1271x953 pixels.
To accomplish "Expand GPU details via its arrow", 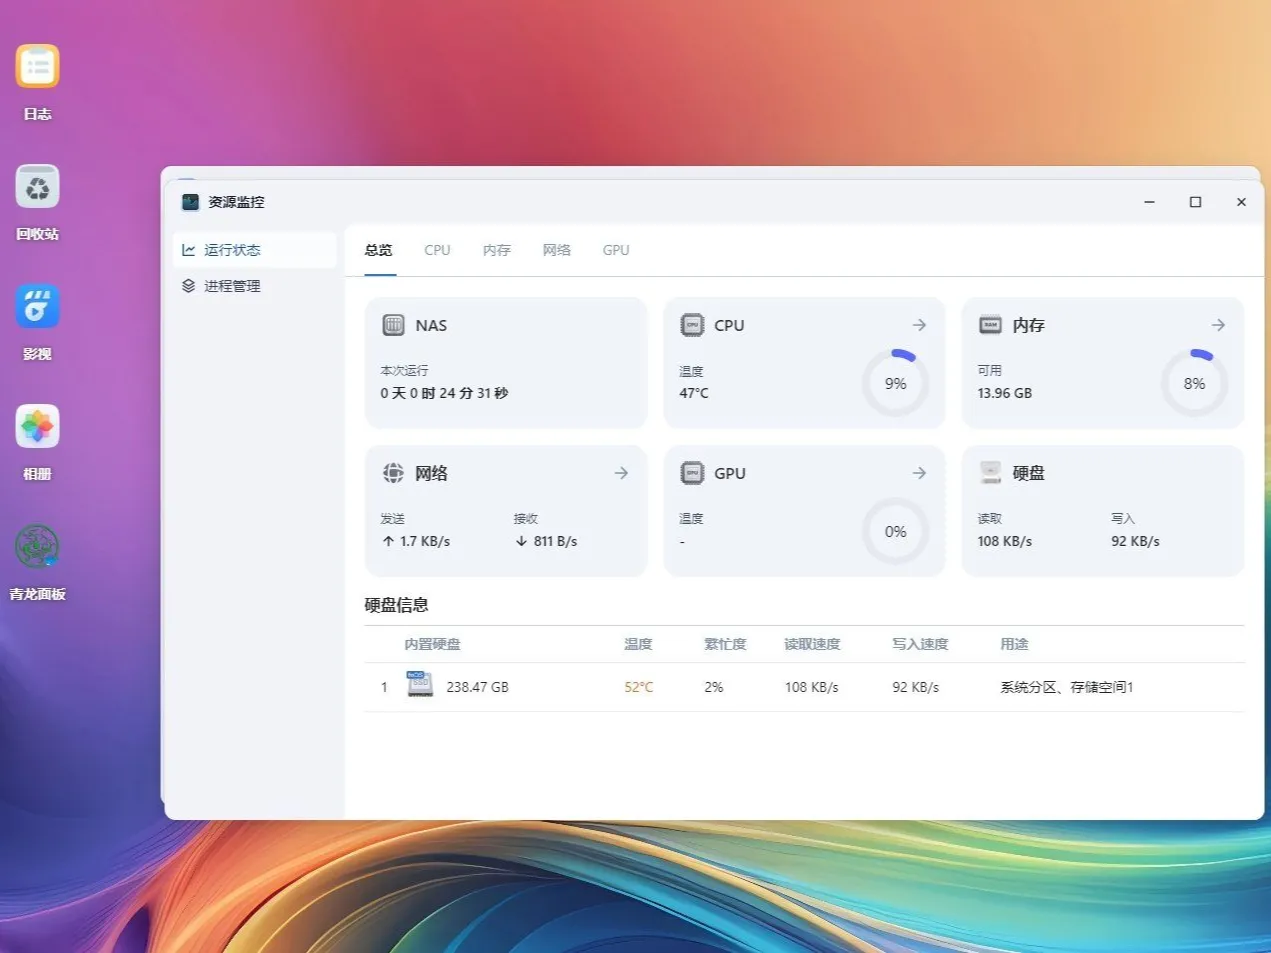I will click(x=918, y=472).
